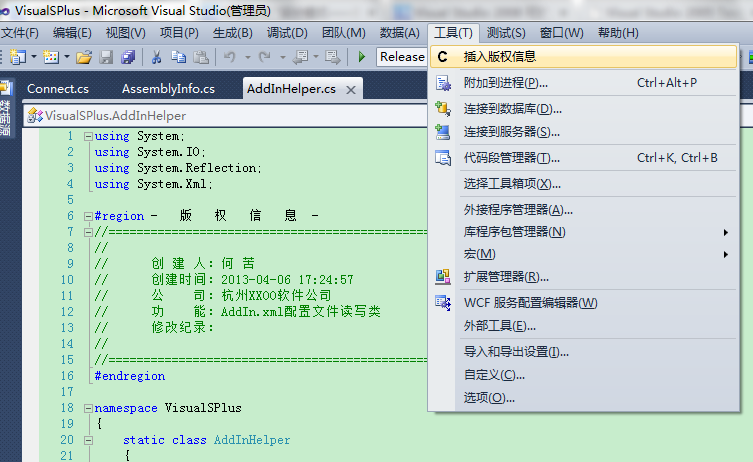Image resolution: width=753 pixels, height=462 pixels.
Task: Click code line number 10 in the gutter
Action: 67,280
